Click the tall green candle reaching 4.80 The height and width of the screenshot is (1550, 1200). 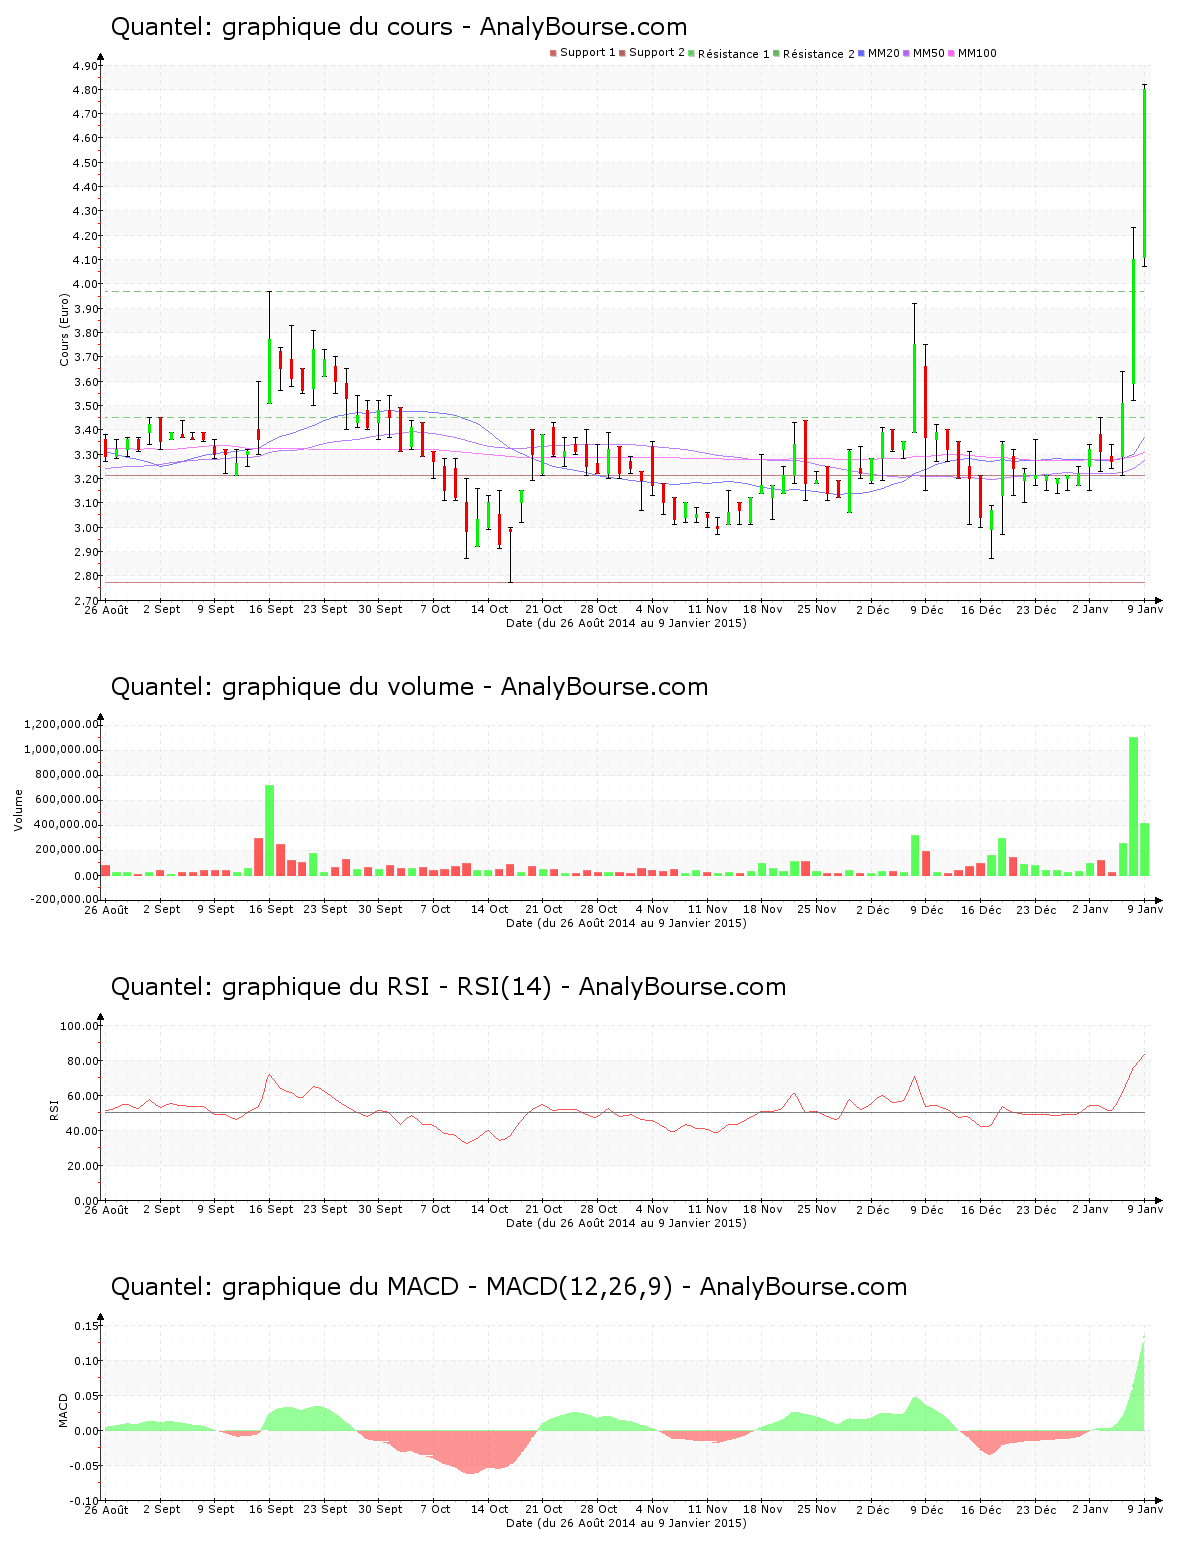tap(1144, 175)
